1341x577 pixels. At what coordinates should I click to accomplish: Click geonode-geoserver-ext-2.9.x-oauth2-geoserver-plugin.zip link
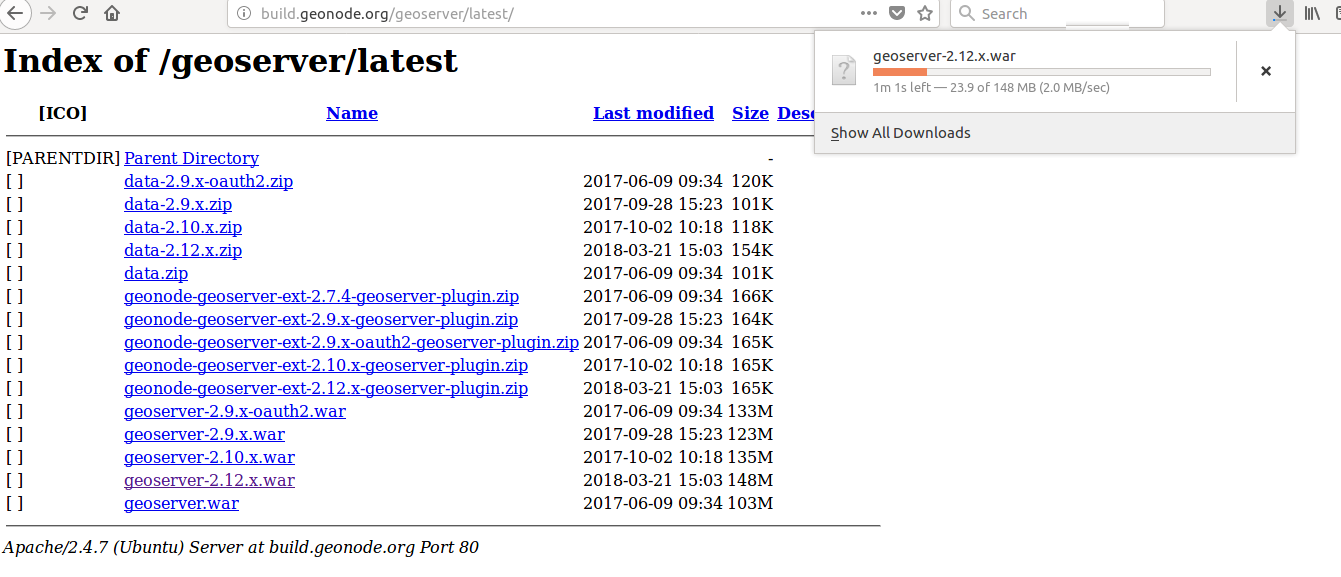point(351,342)
